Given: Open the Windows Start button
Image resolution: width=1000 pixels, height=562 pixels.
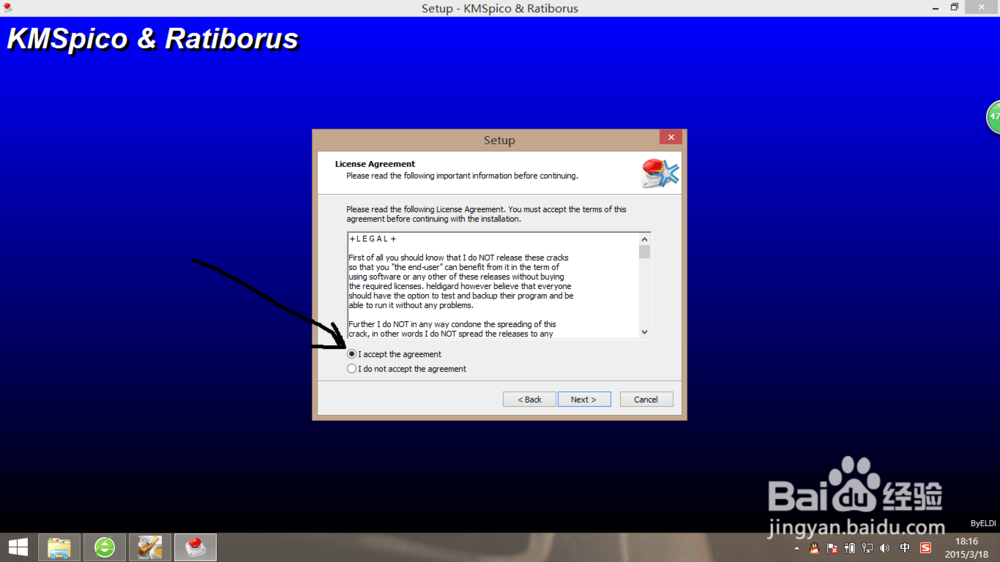Looking at the screenshot, I should [18, 547].
